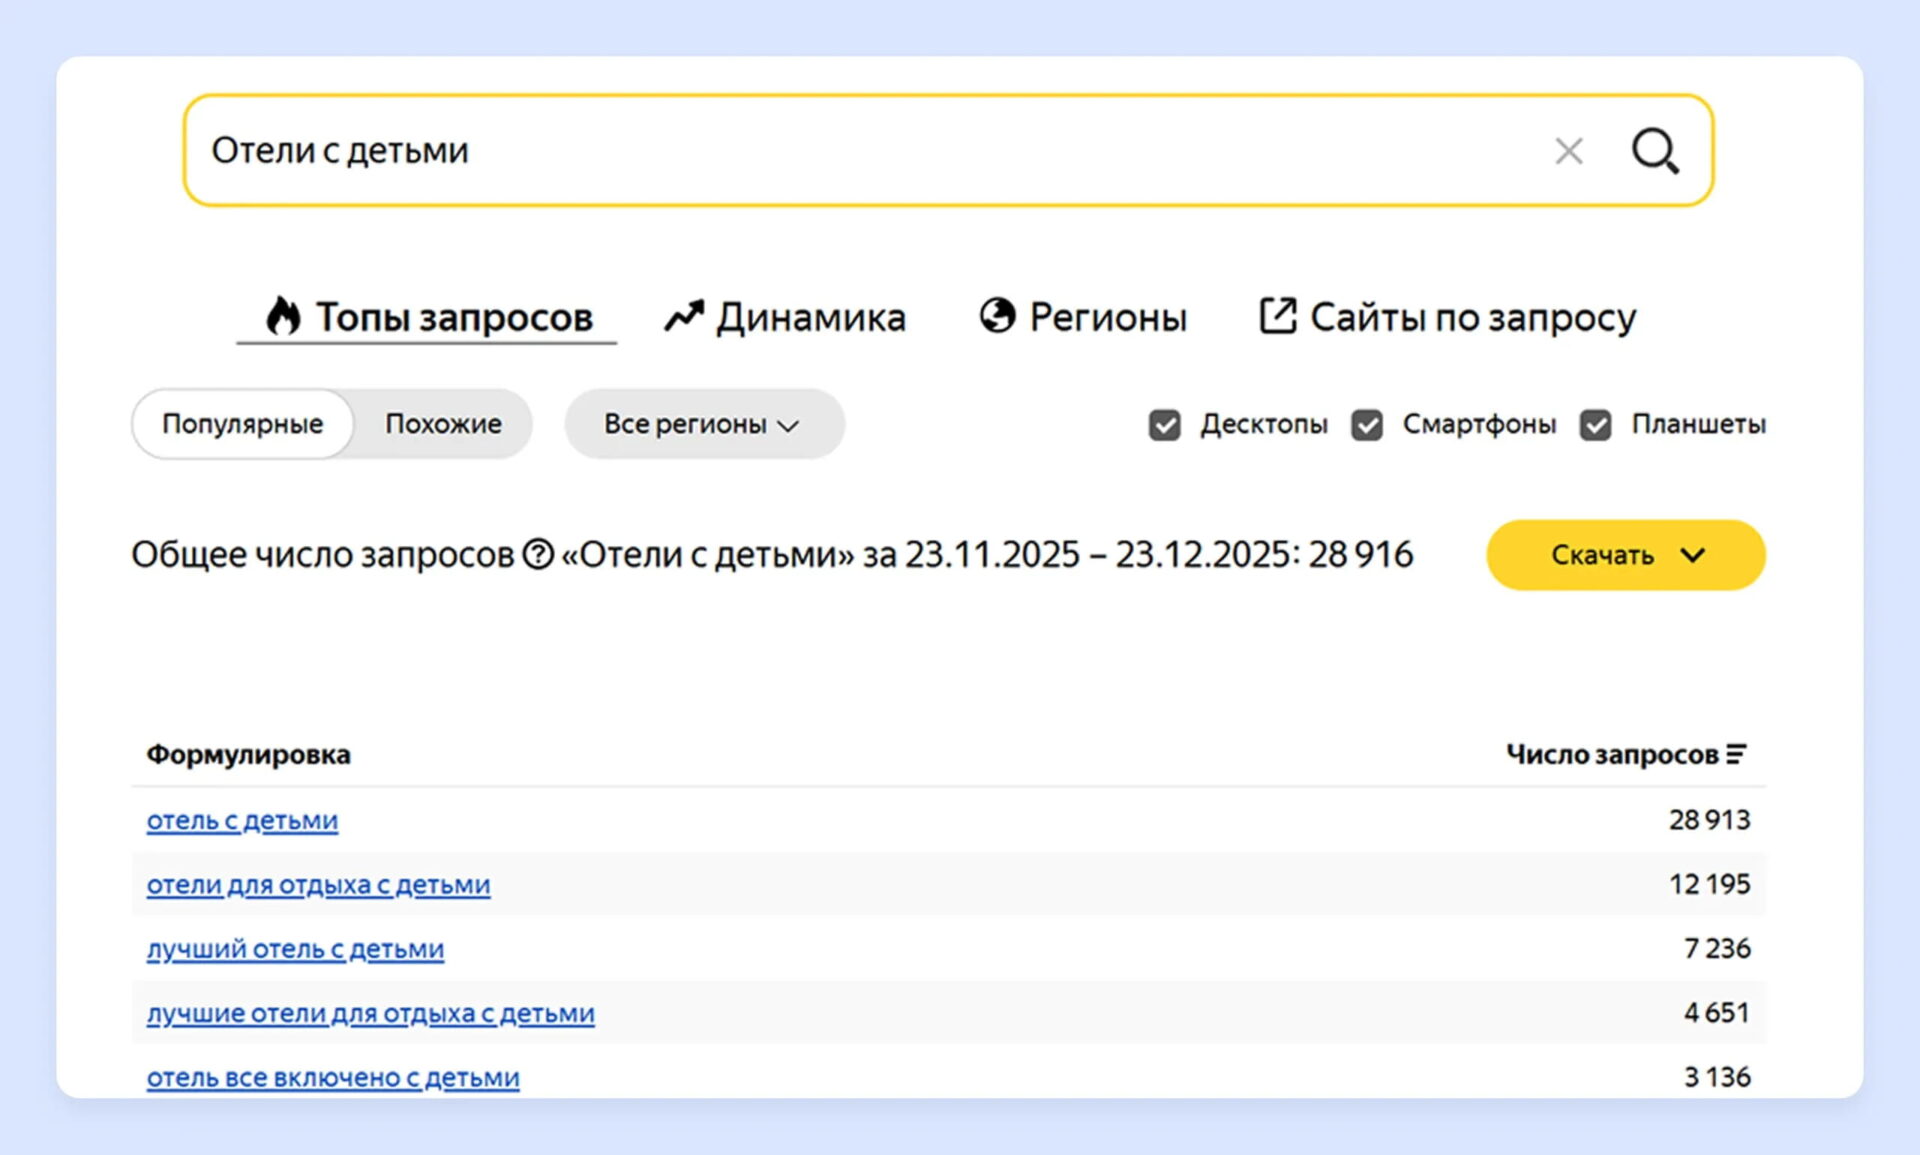Open the отель с детьми query link

pos(242,820)
